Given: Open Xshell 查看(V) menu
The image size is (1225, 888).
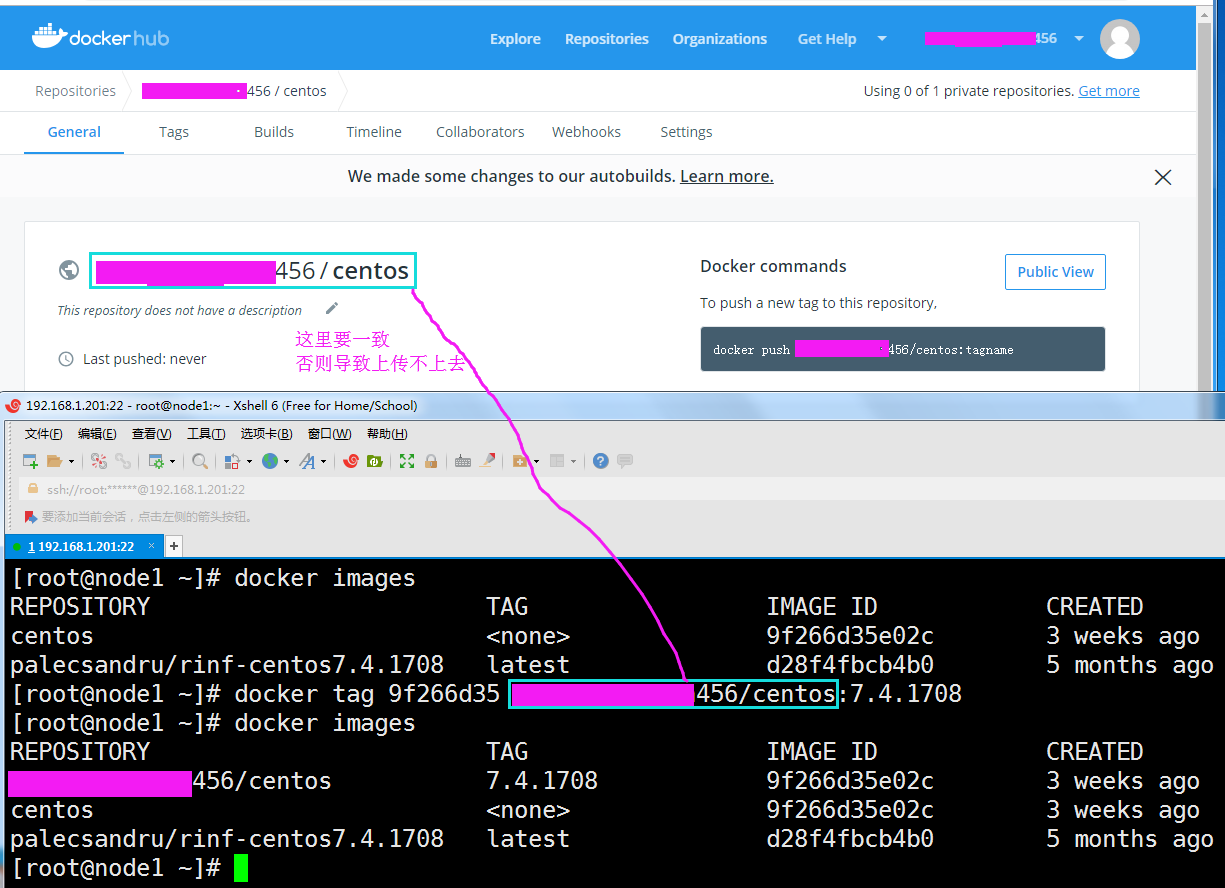Looking at the screenshot, I should (x=151, y=433).
